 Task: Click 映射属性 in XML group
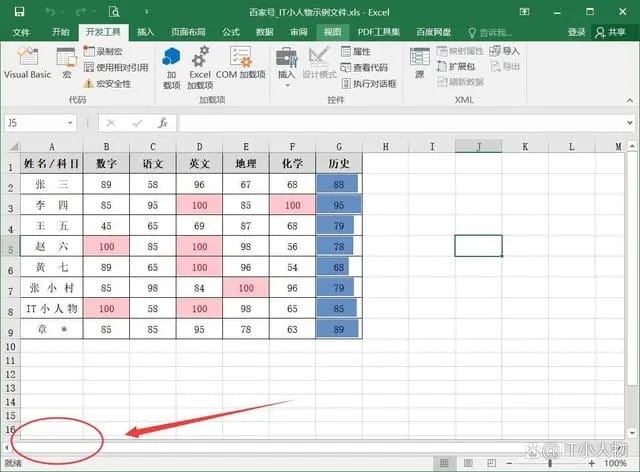pyautogui.click(x=460, y=51)
